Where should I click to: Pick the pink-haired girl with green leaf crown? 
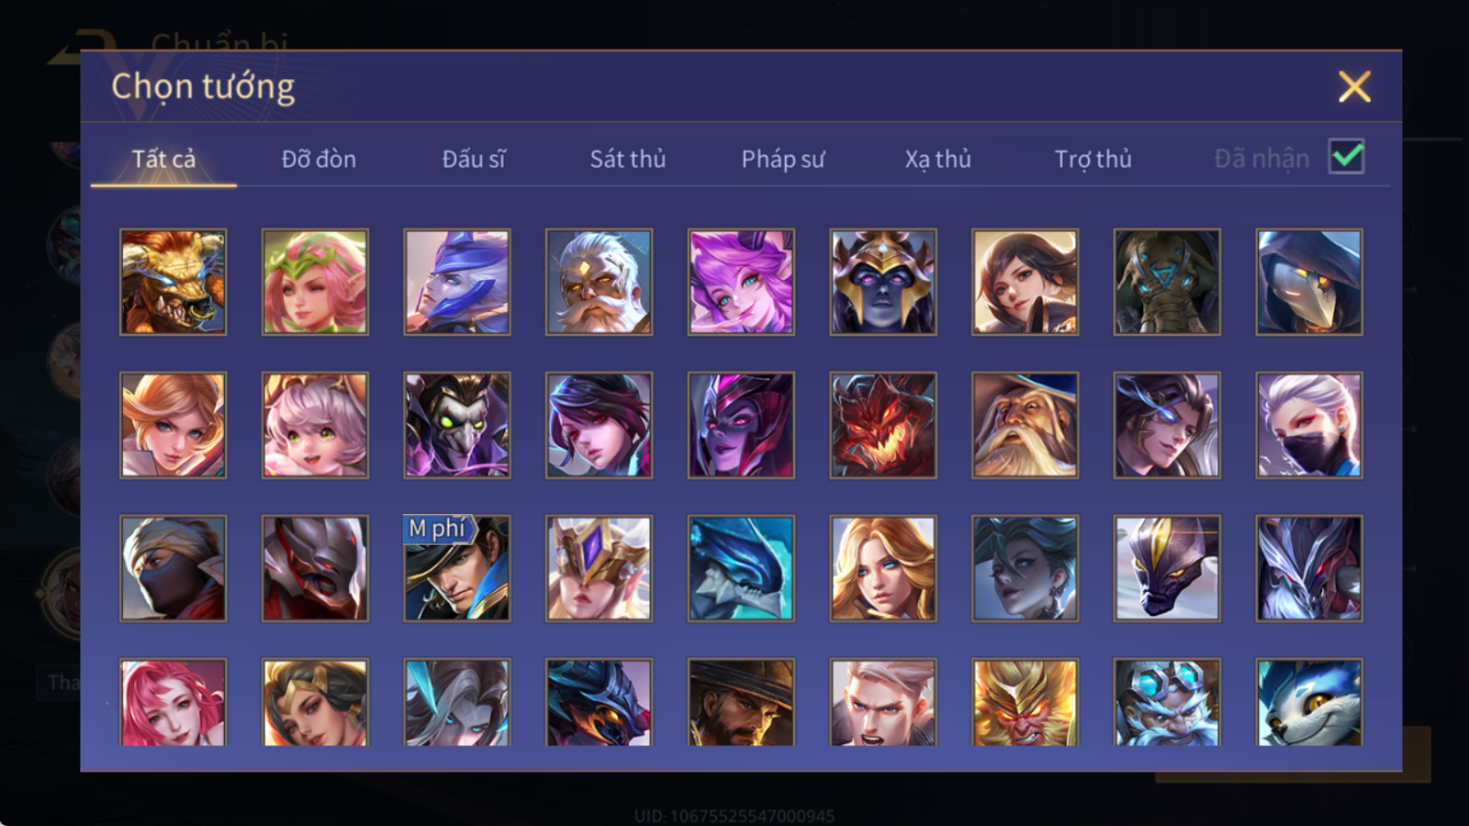(315, 282)
